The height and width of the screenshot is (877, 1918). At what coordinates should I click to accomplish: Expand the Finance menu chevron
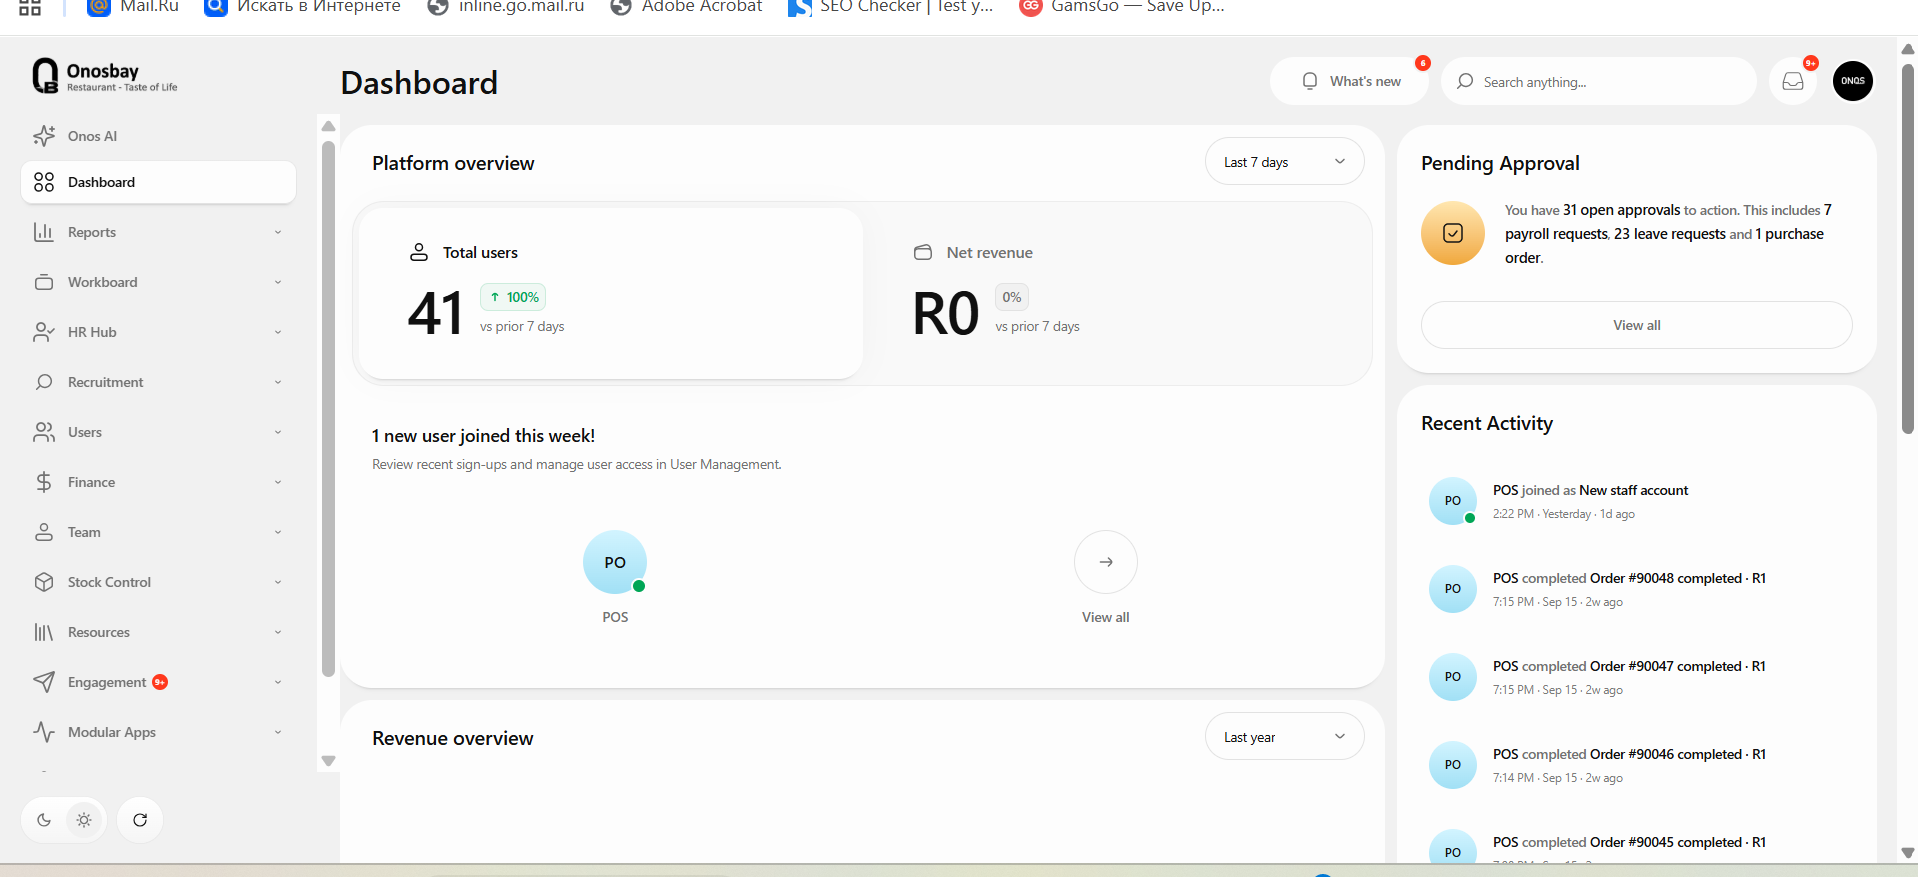tap(278, 482)
